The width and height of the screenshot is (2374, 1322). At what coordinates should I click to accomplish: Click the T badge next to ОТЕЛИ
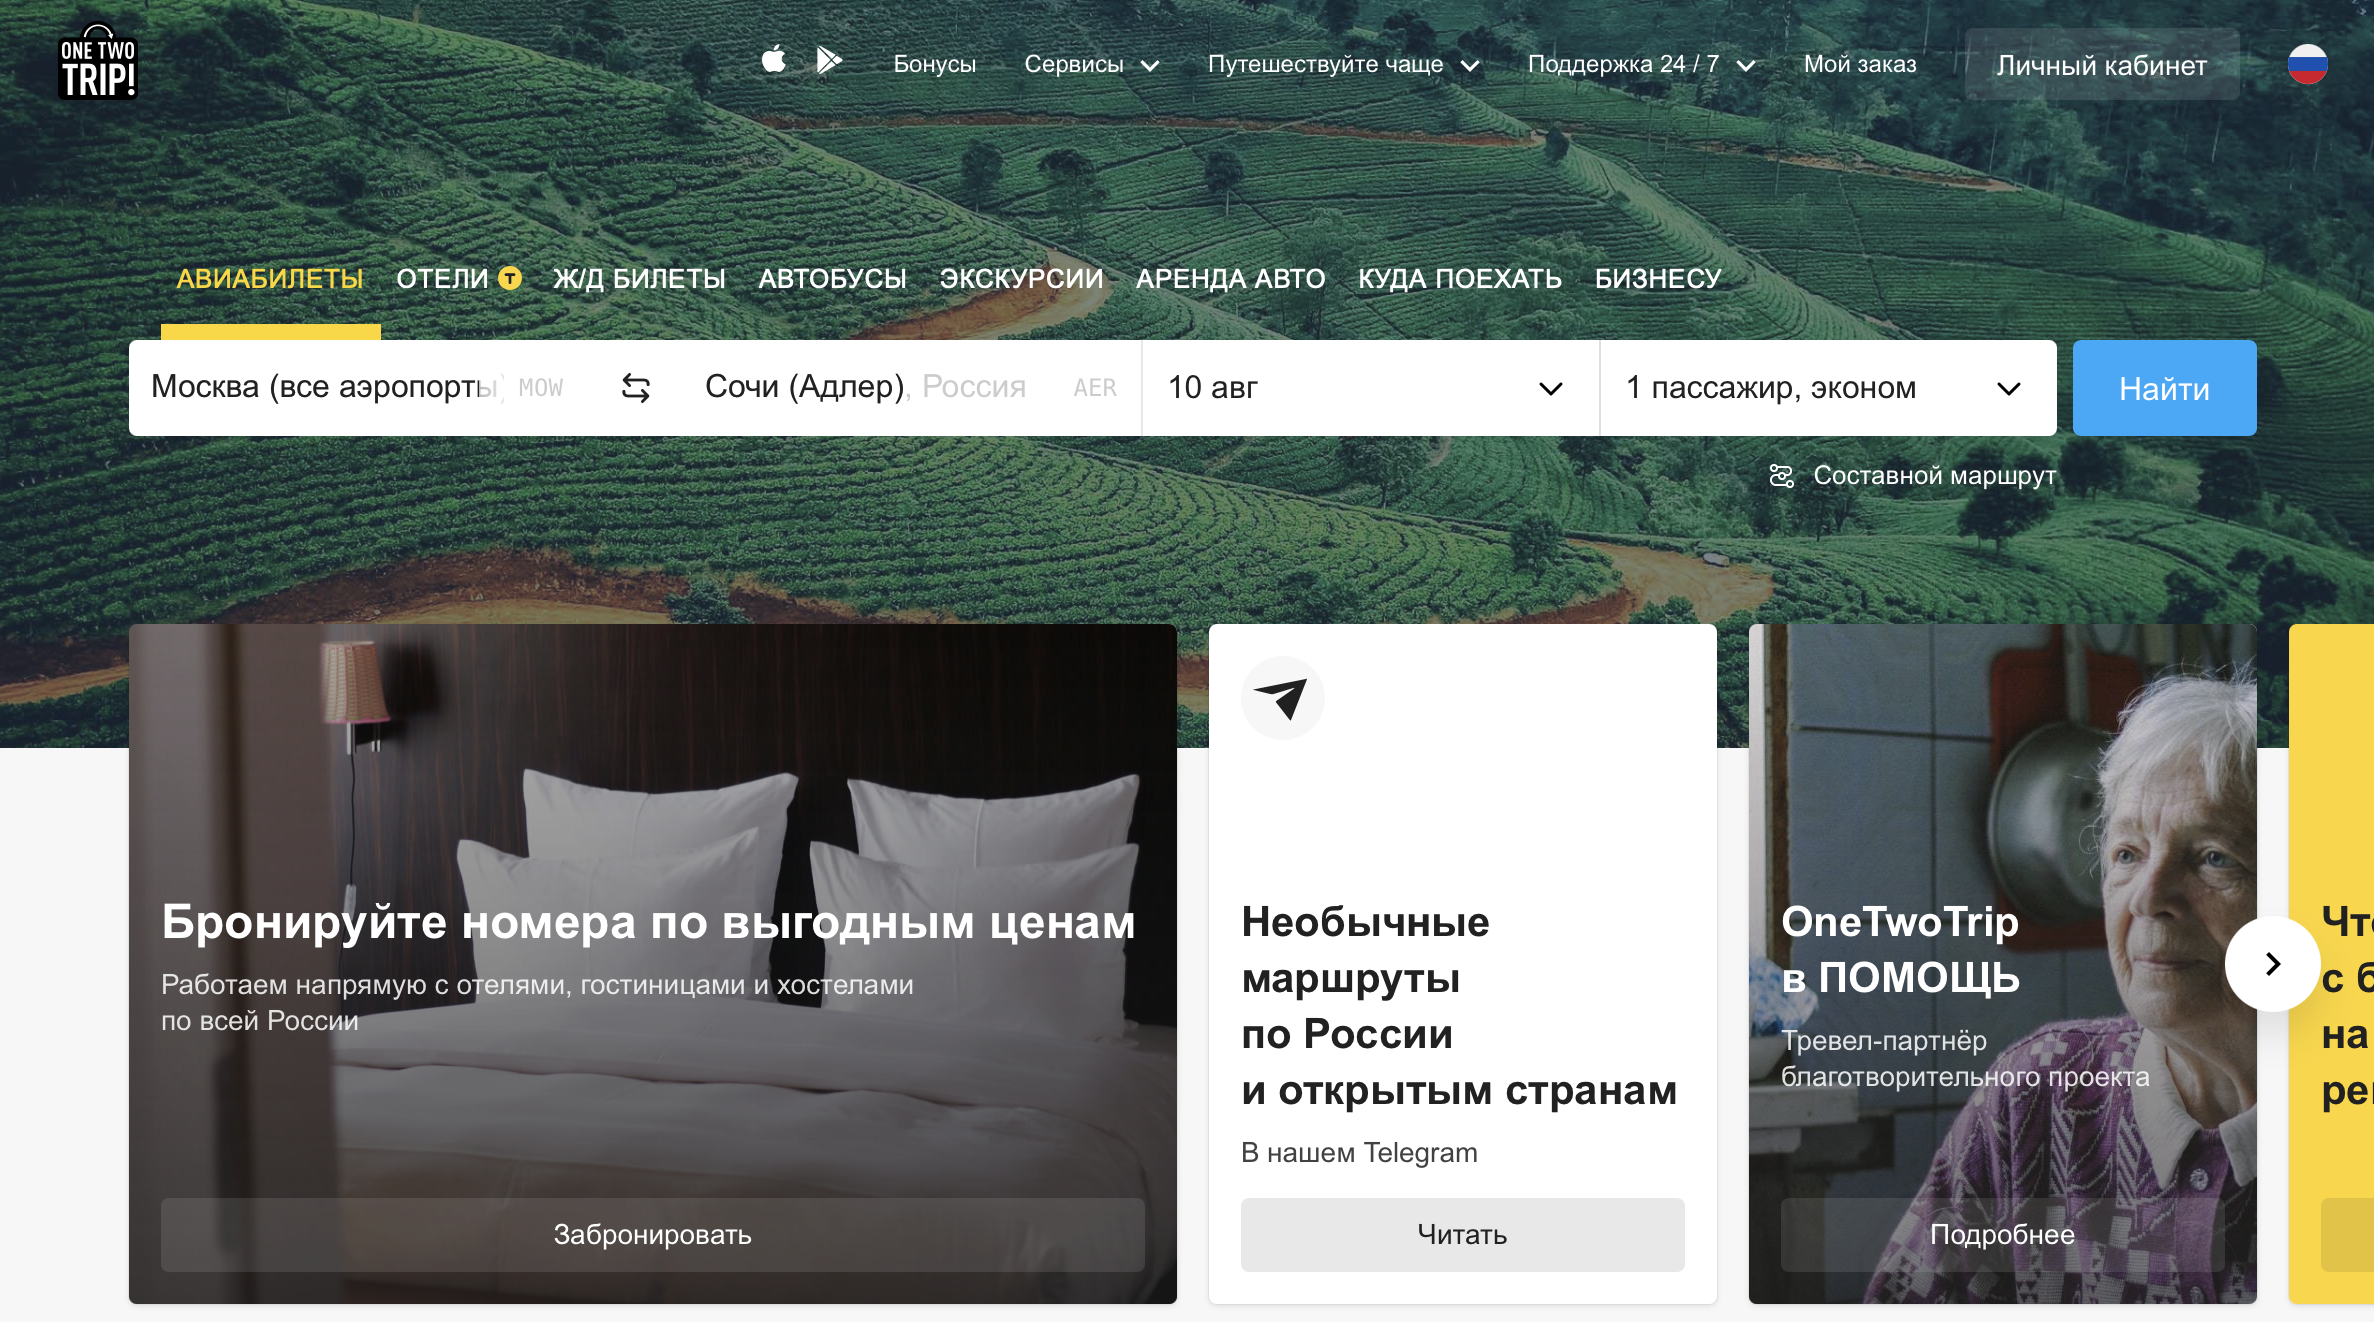pyautogui.click(x=510, y=278)
